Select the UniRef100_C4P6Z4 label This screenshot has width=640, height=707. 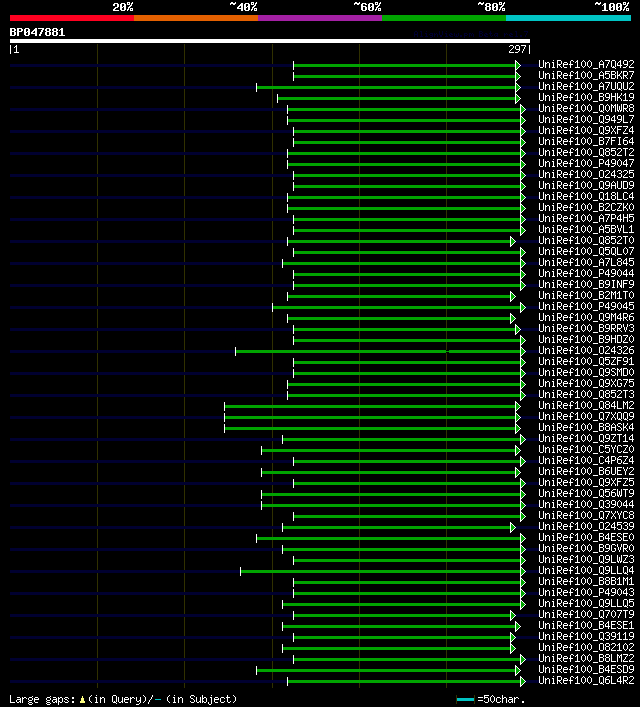(x=586, y=460)
